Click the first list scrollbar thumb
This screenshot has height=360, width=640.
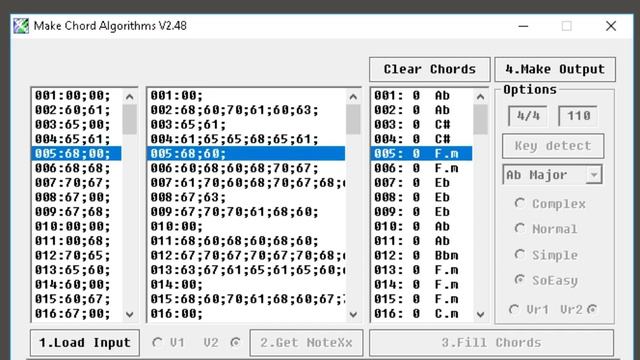point(130,120)
